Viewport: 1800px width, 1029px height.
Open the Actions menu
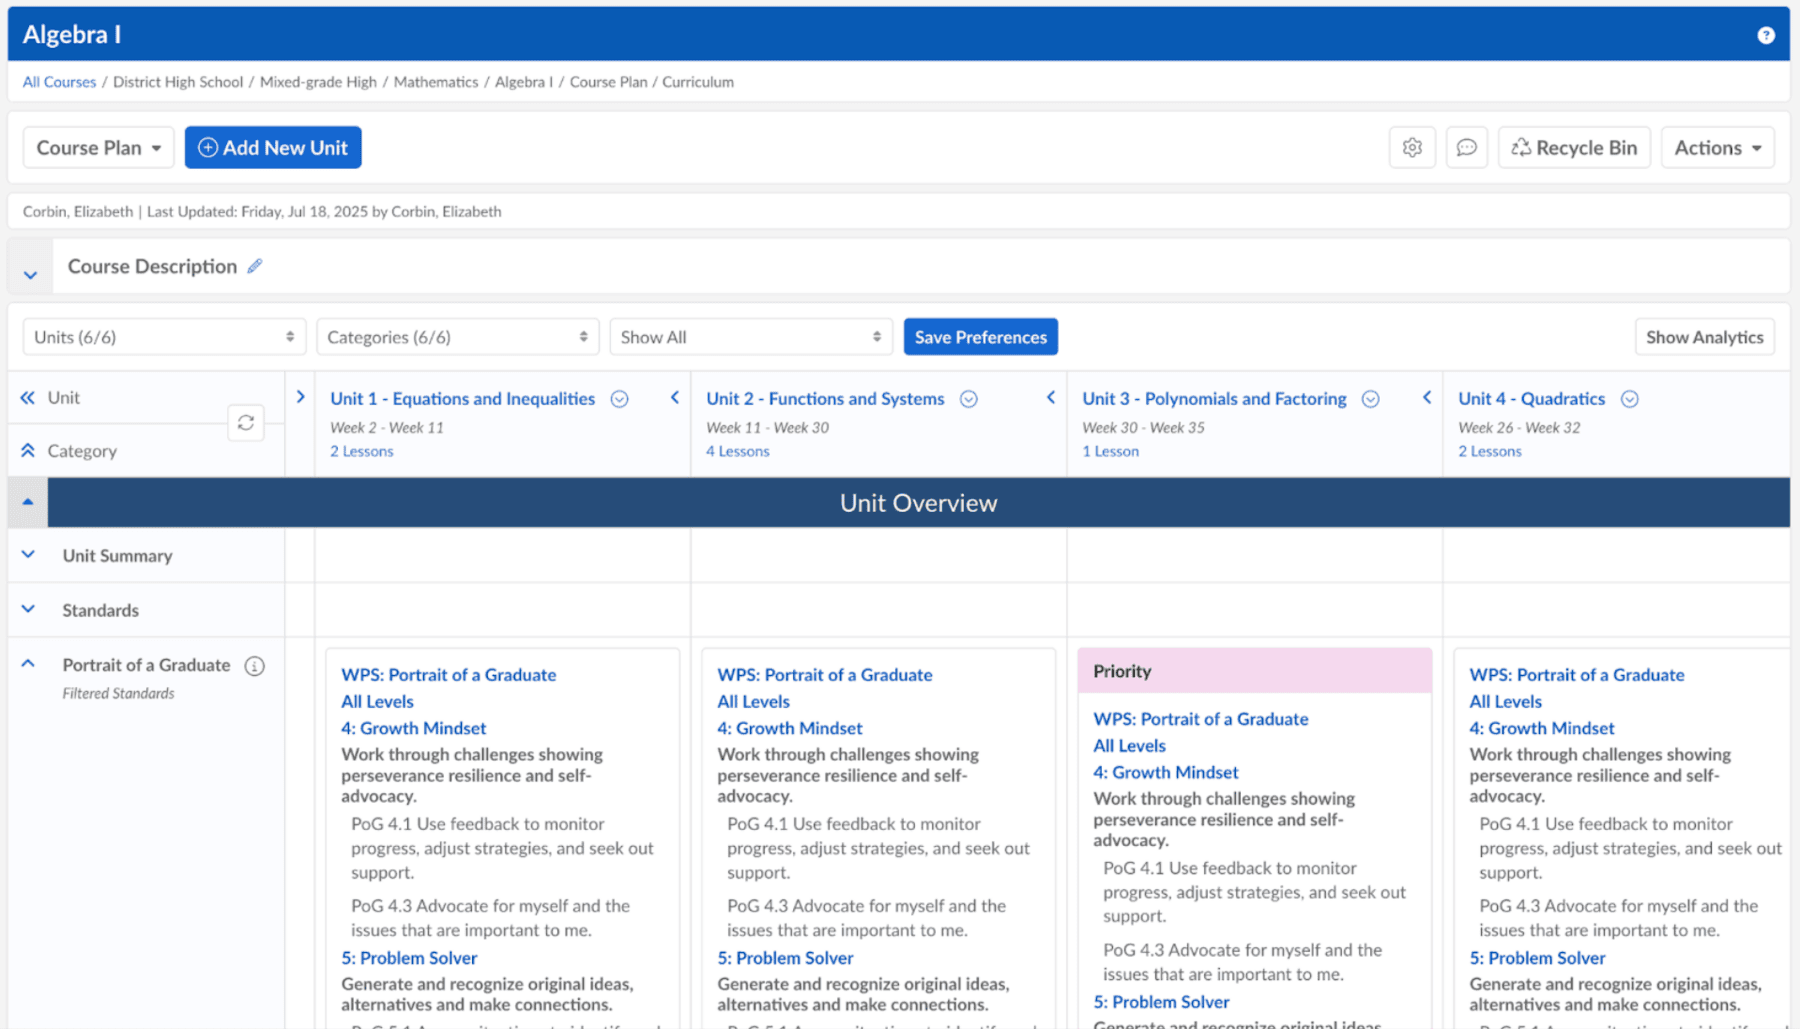pos(1716,148)
